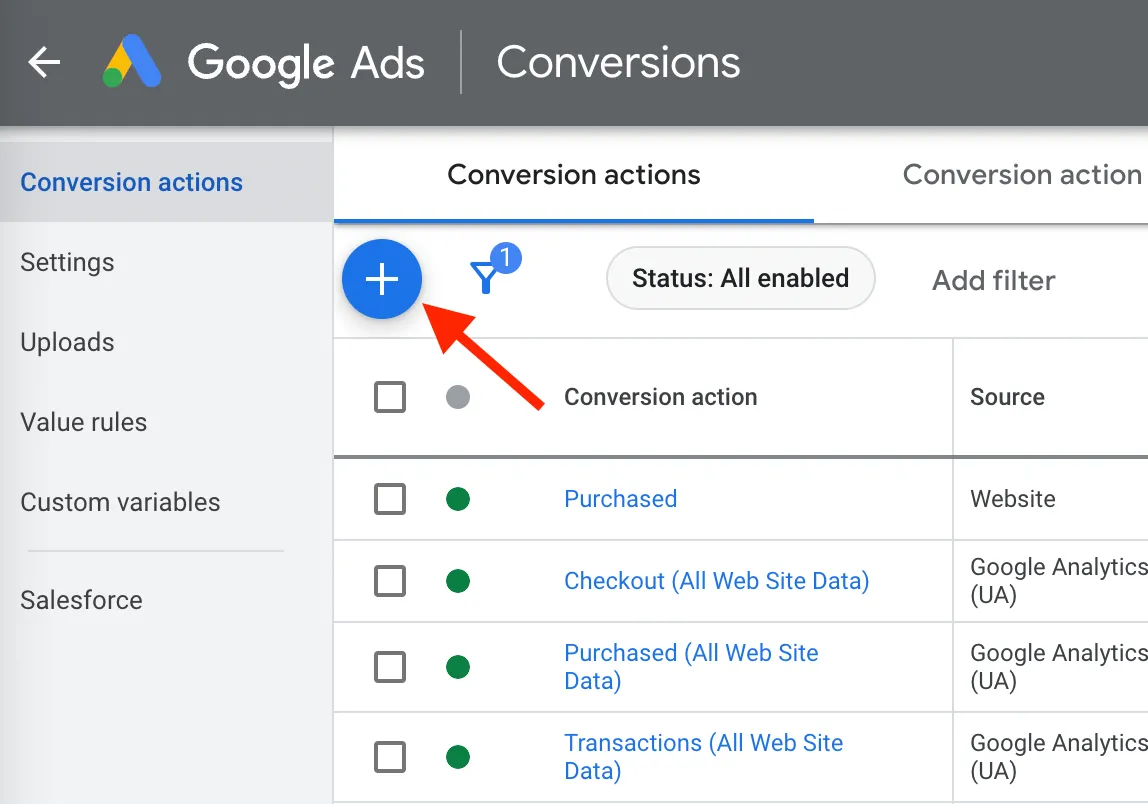Viewport: 1148px width, 804px height.
Task: Click green dot for Purchased (All Web Site Data)
Action: click(x=458, y=667)
